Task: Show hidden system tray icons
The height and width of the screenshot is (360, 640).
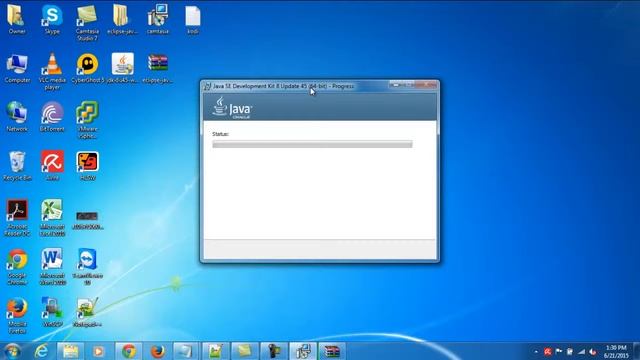Action: pos(536,352)
